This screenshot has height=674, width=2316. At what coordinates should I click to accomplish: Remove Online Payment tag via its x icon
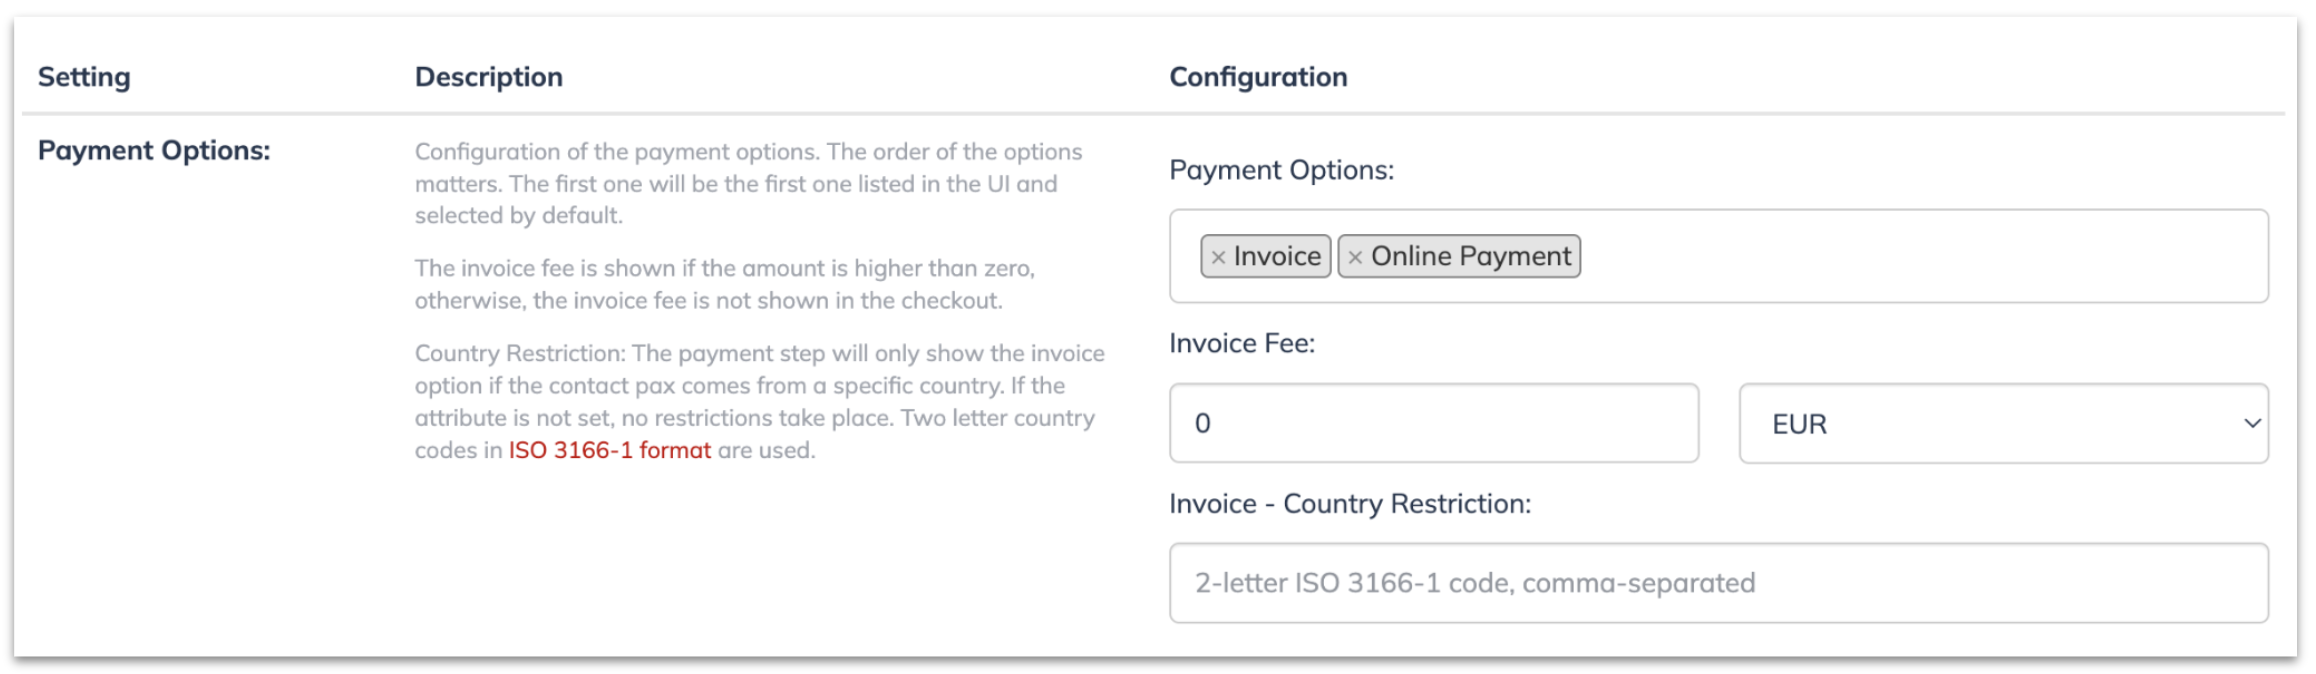(x=1355, y=258)
